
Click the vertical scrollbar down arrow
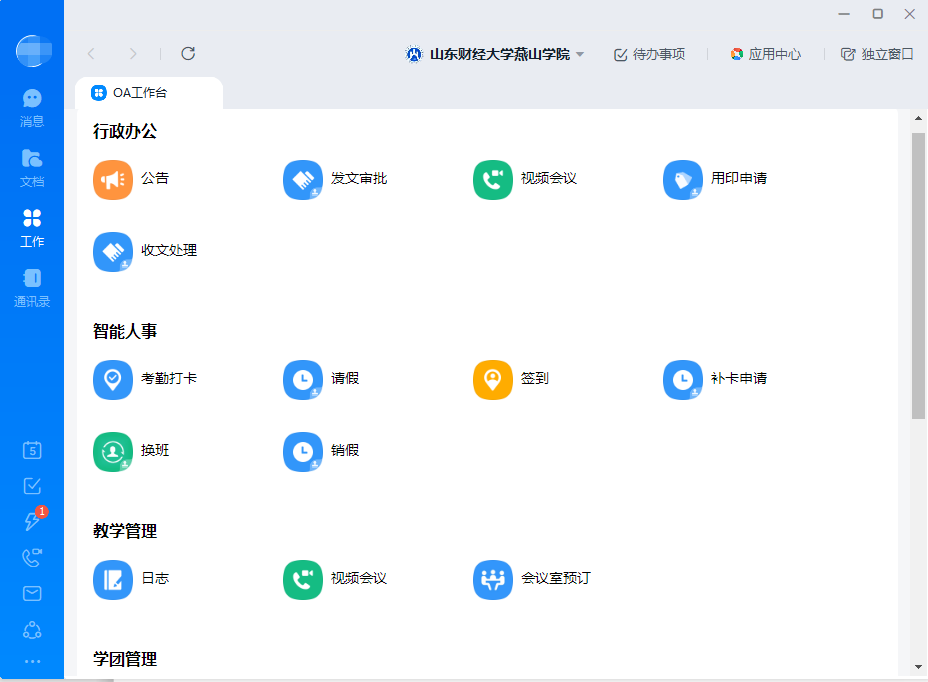(x=918, y=667)
